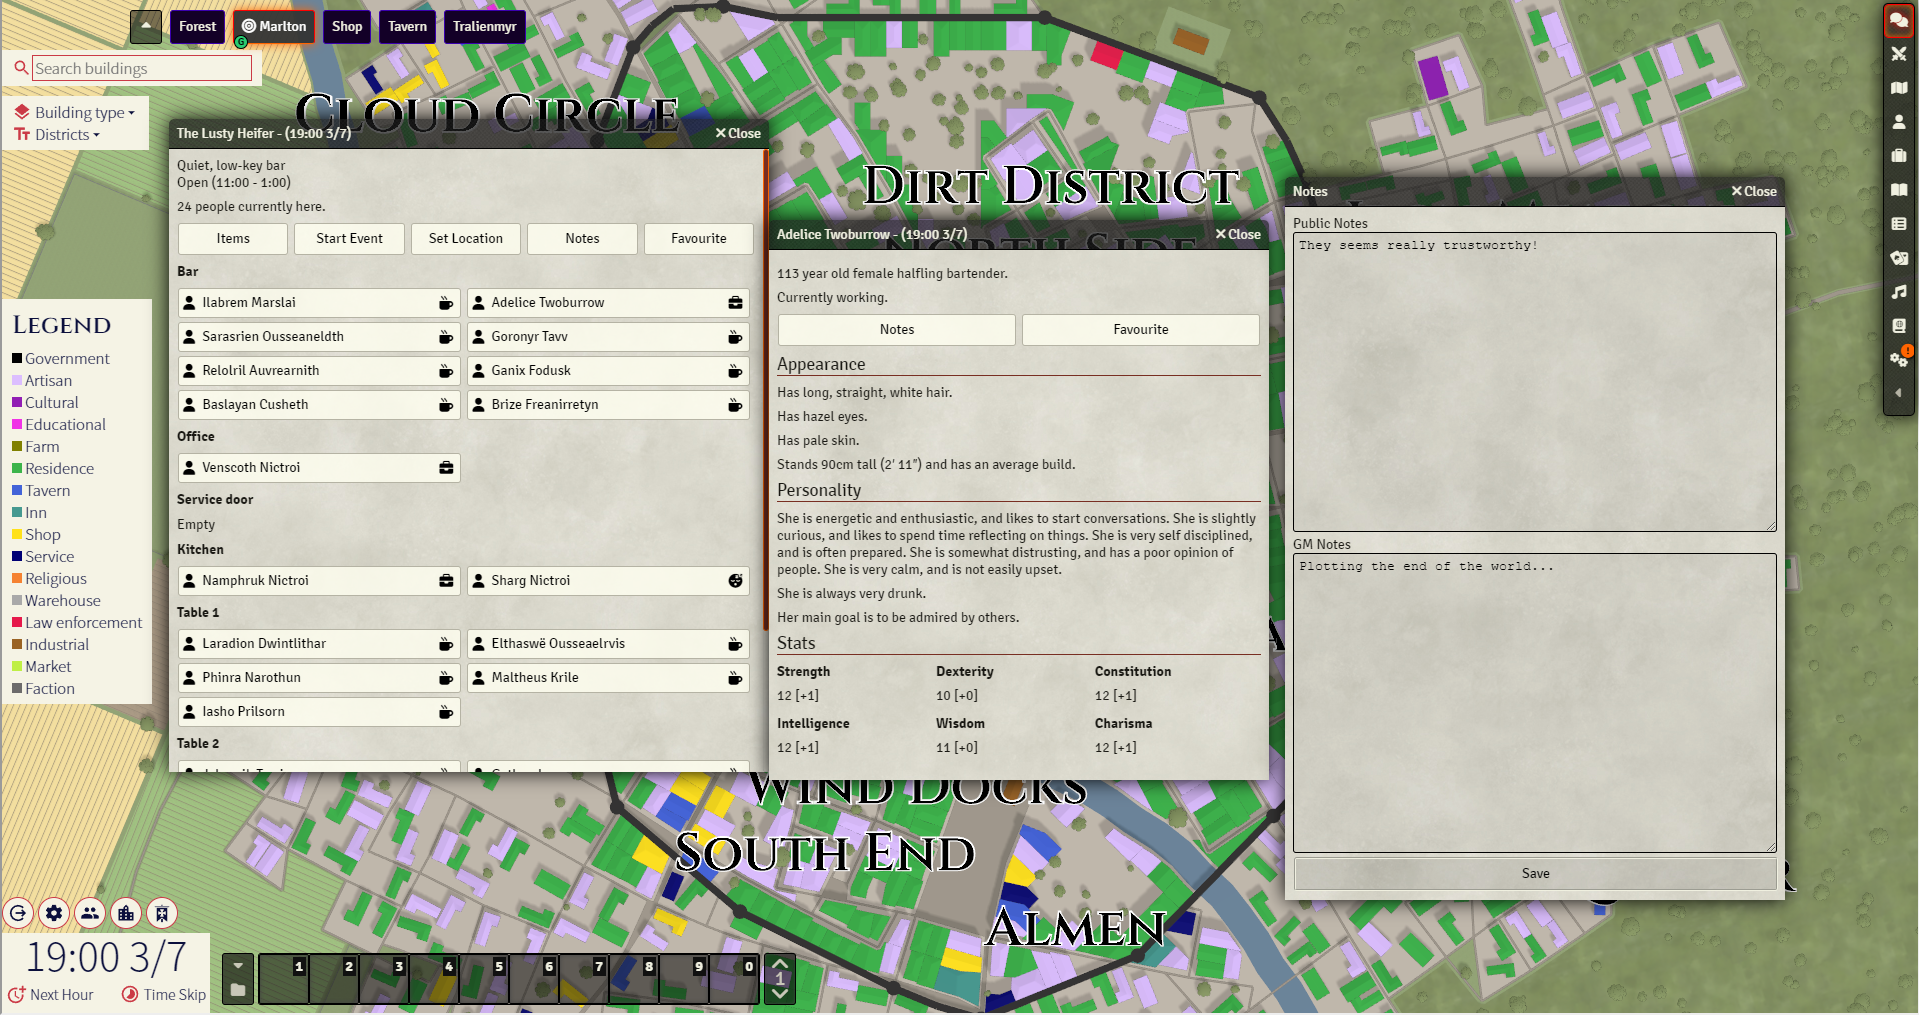Click the Time Skip button

164,995
